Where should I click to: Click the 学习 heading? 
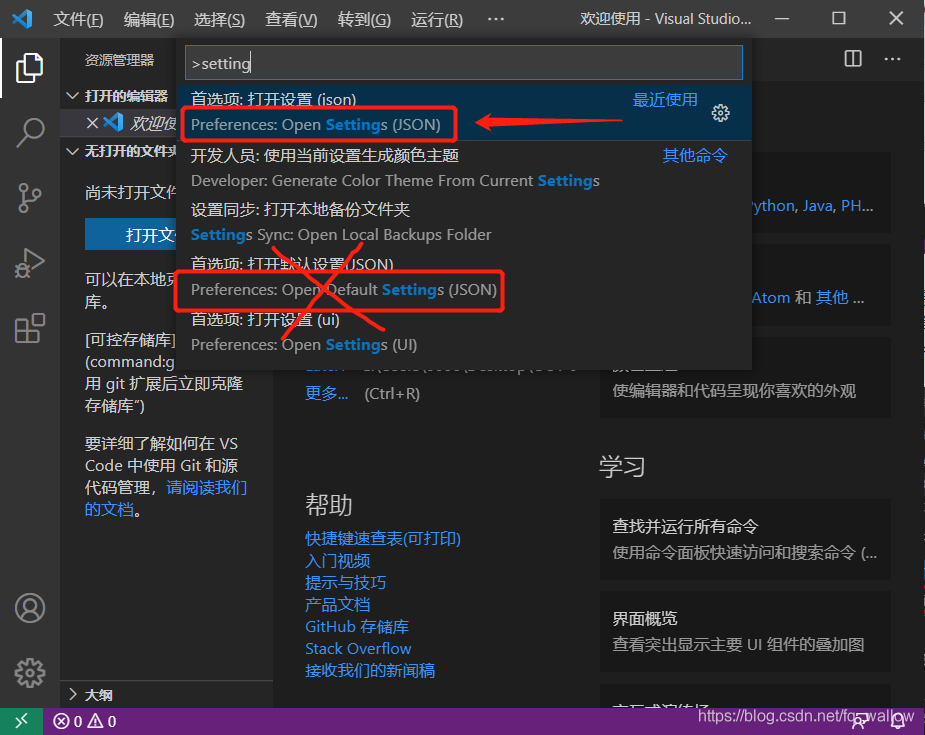[x=622, y=467]
